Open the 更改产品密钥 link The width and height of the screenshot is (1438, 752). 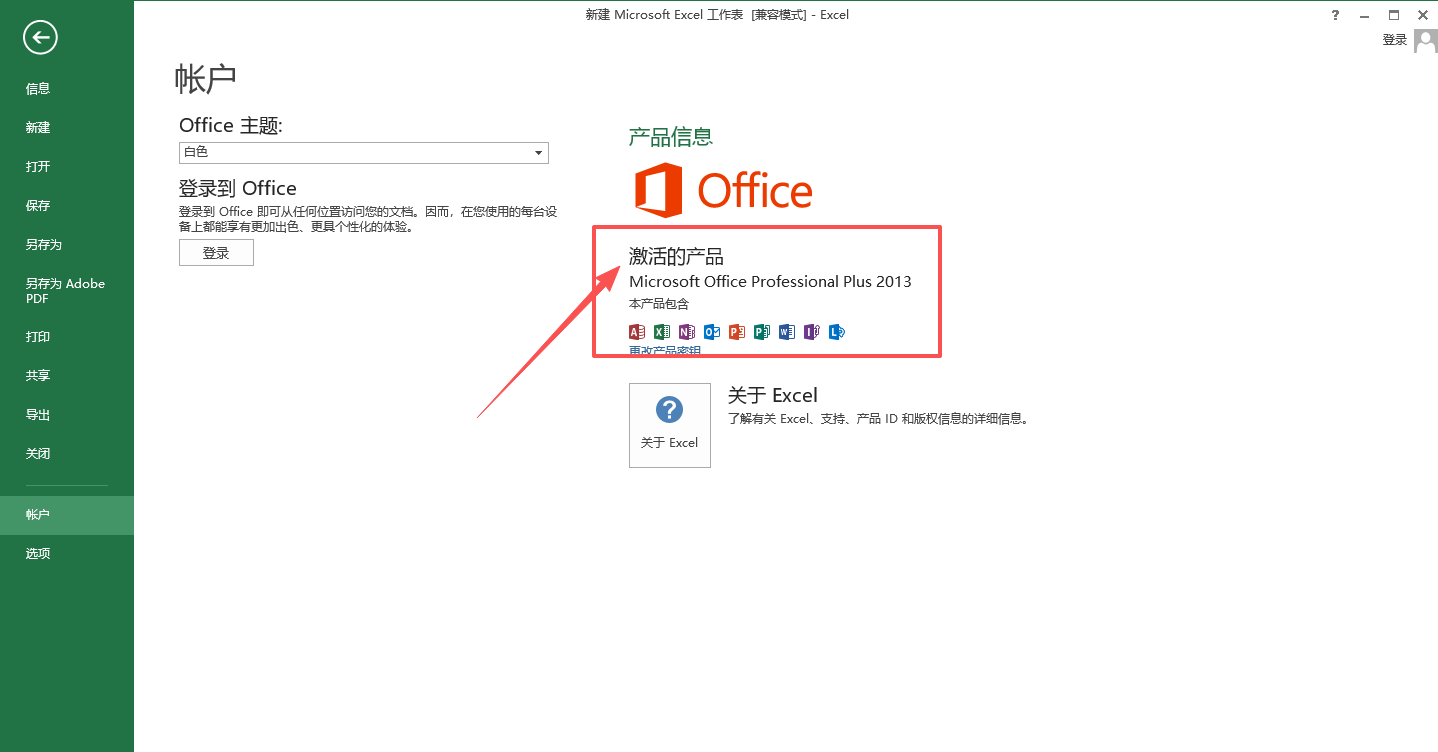663,351
